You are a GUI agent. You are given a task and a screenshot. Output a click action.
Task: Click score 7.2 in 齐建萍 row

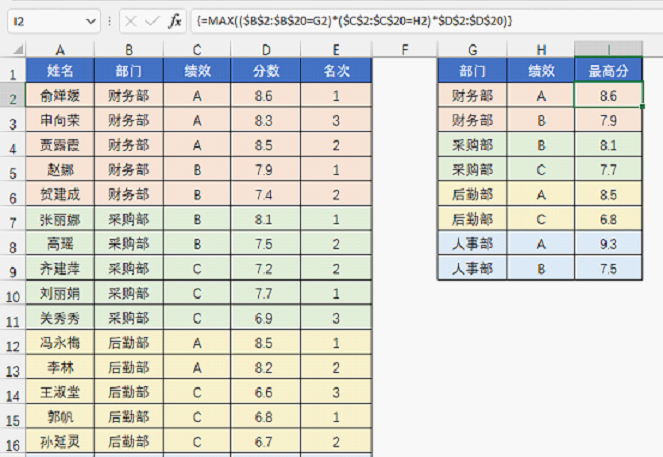[266, 268]
